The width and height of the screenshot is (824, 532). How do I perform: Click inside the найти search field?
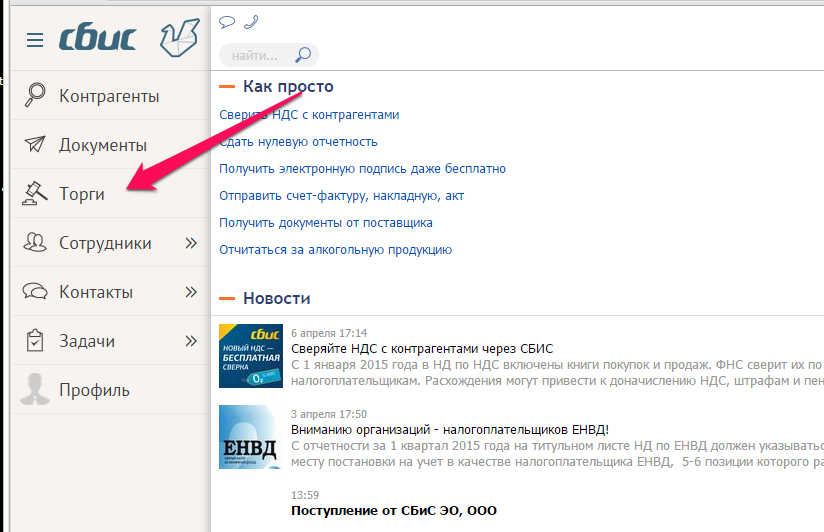[x=255, y=55]
